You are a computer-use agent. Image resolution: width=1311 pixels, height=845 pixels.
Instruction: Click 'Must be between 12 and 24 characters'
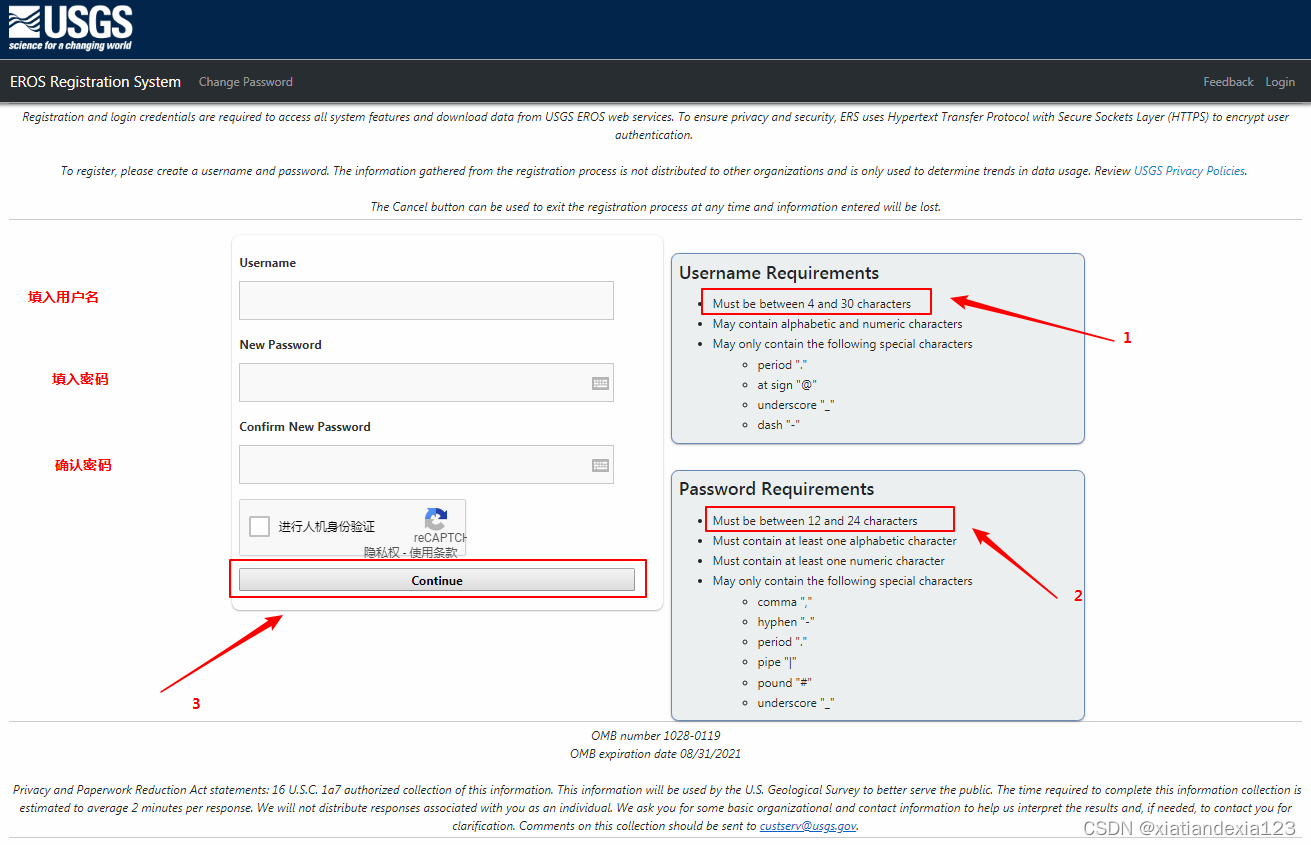tap(815, 520)
